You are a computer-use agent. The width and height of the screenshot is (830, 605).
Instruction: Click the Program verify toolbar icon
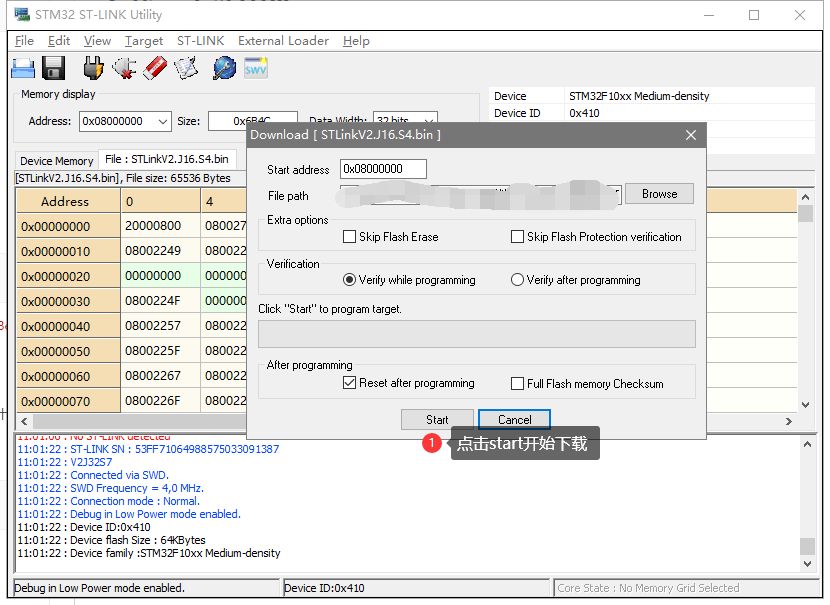186,68
